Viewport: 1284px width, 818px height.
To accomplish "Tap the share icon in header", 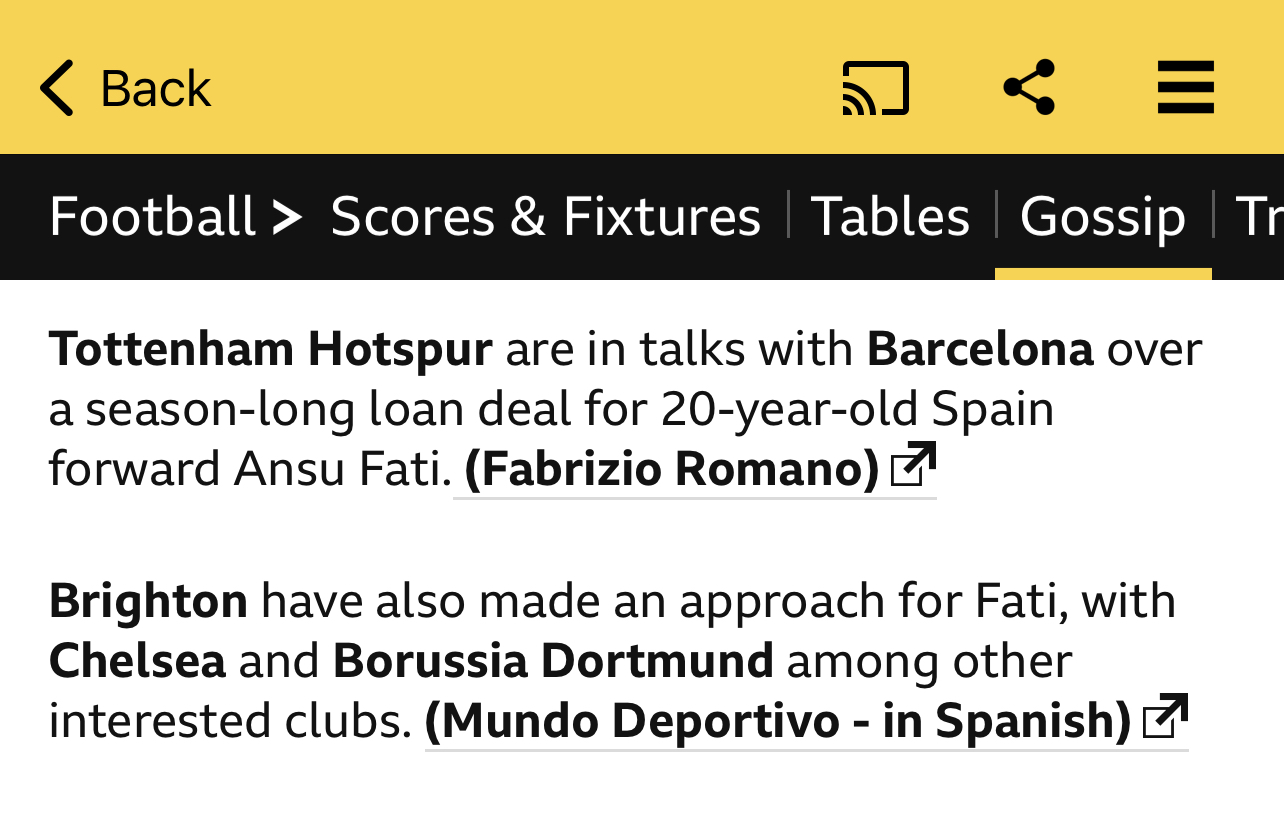I will point(1029,87).
